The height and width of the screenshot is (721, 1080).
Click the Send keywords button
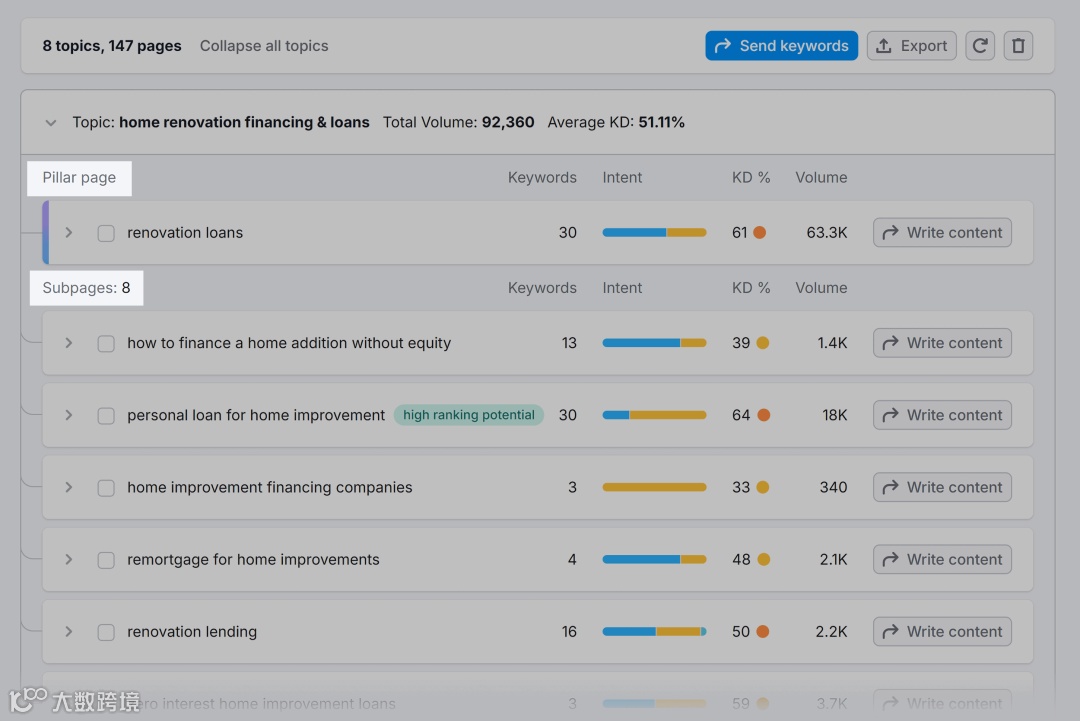click(x=781, y=46)
